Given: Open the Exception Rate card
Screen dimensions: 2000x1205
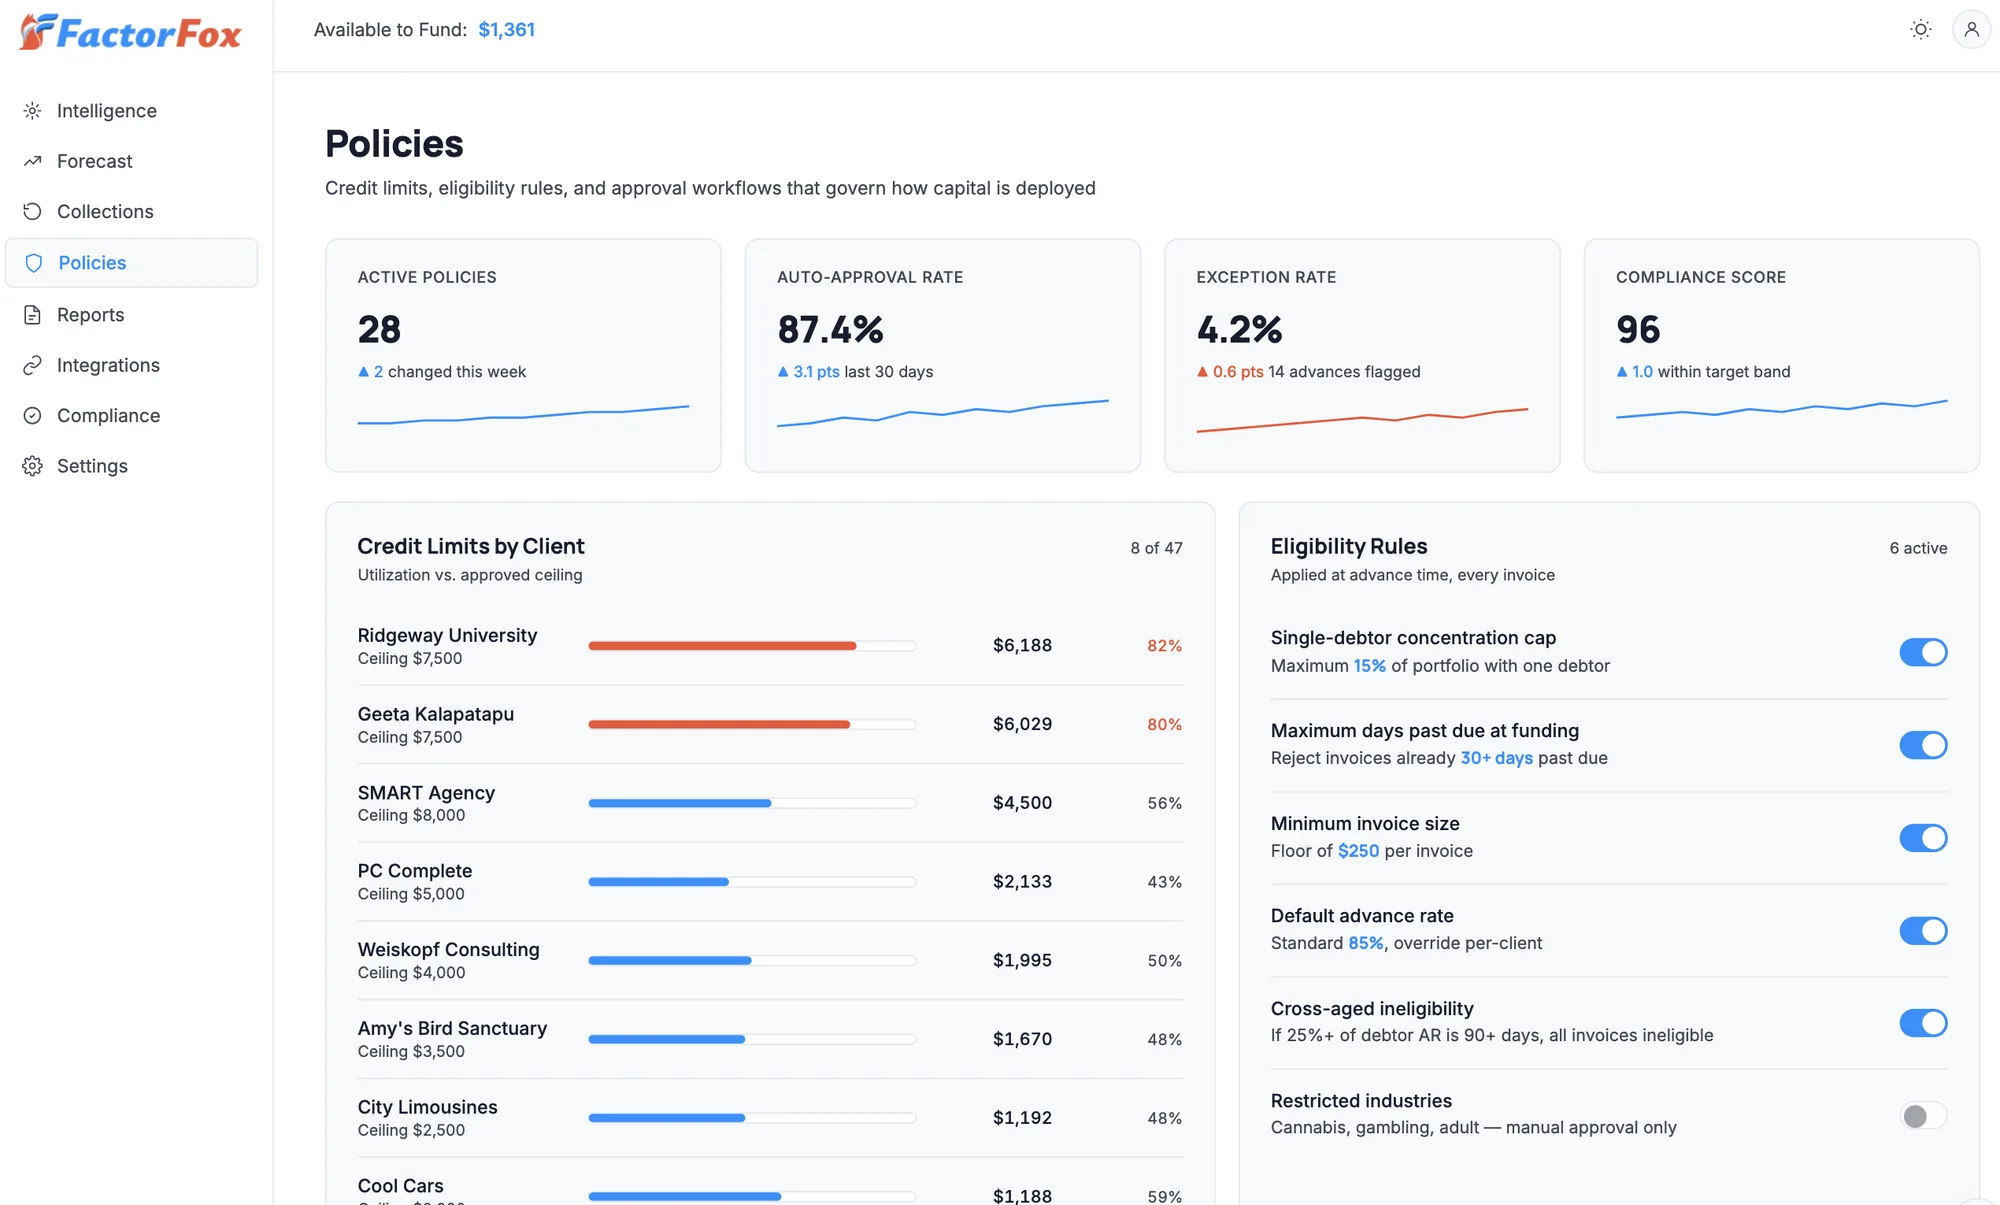Looking at the screenshot, I should coord(1362,355).
